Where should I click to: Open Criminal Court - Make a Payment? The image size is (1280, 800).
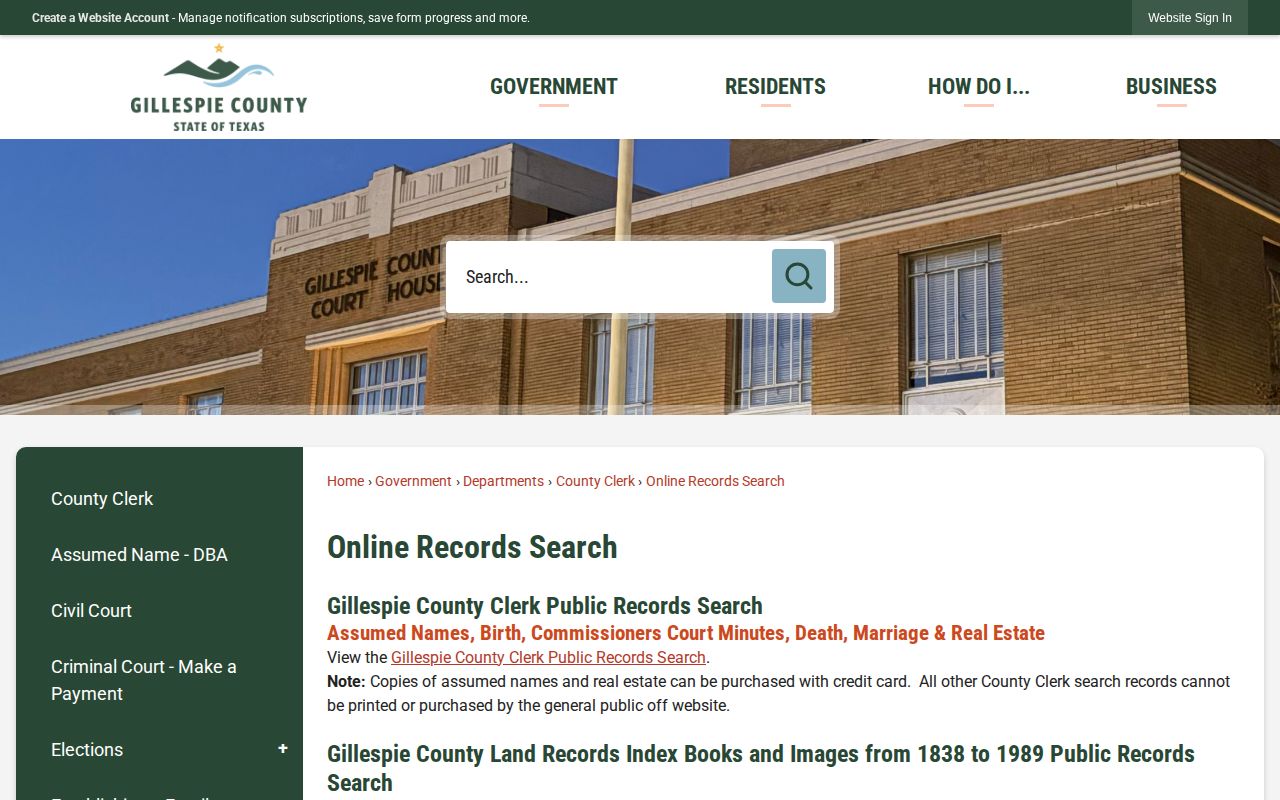(144, 680)
